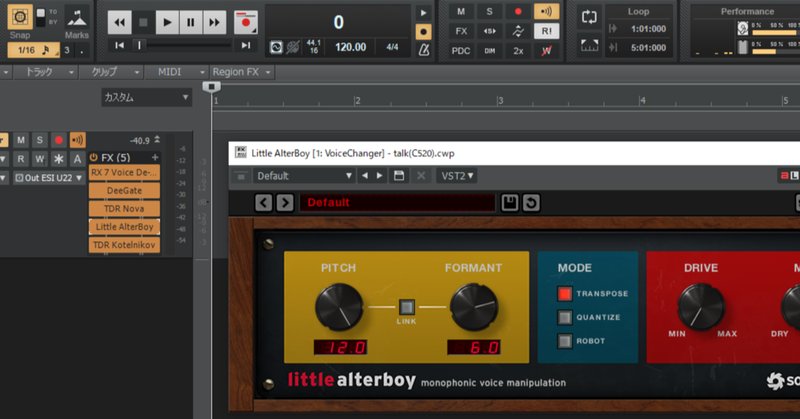The height and width of the screenshot is (419, 800).
Task: Click the automation write W icon in Mix module
Action: [546, 51]
